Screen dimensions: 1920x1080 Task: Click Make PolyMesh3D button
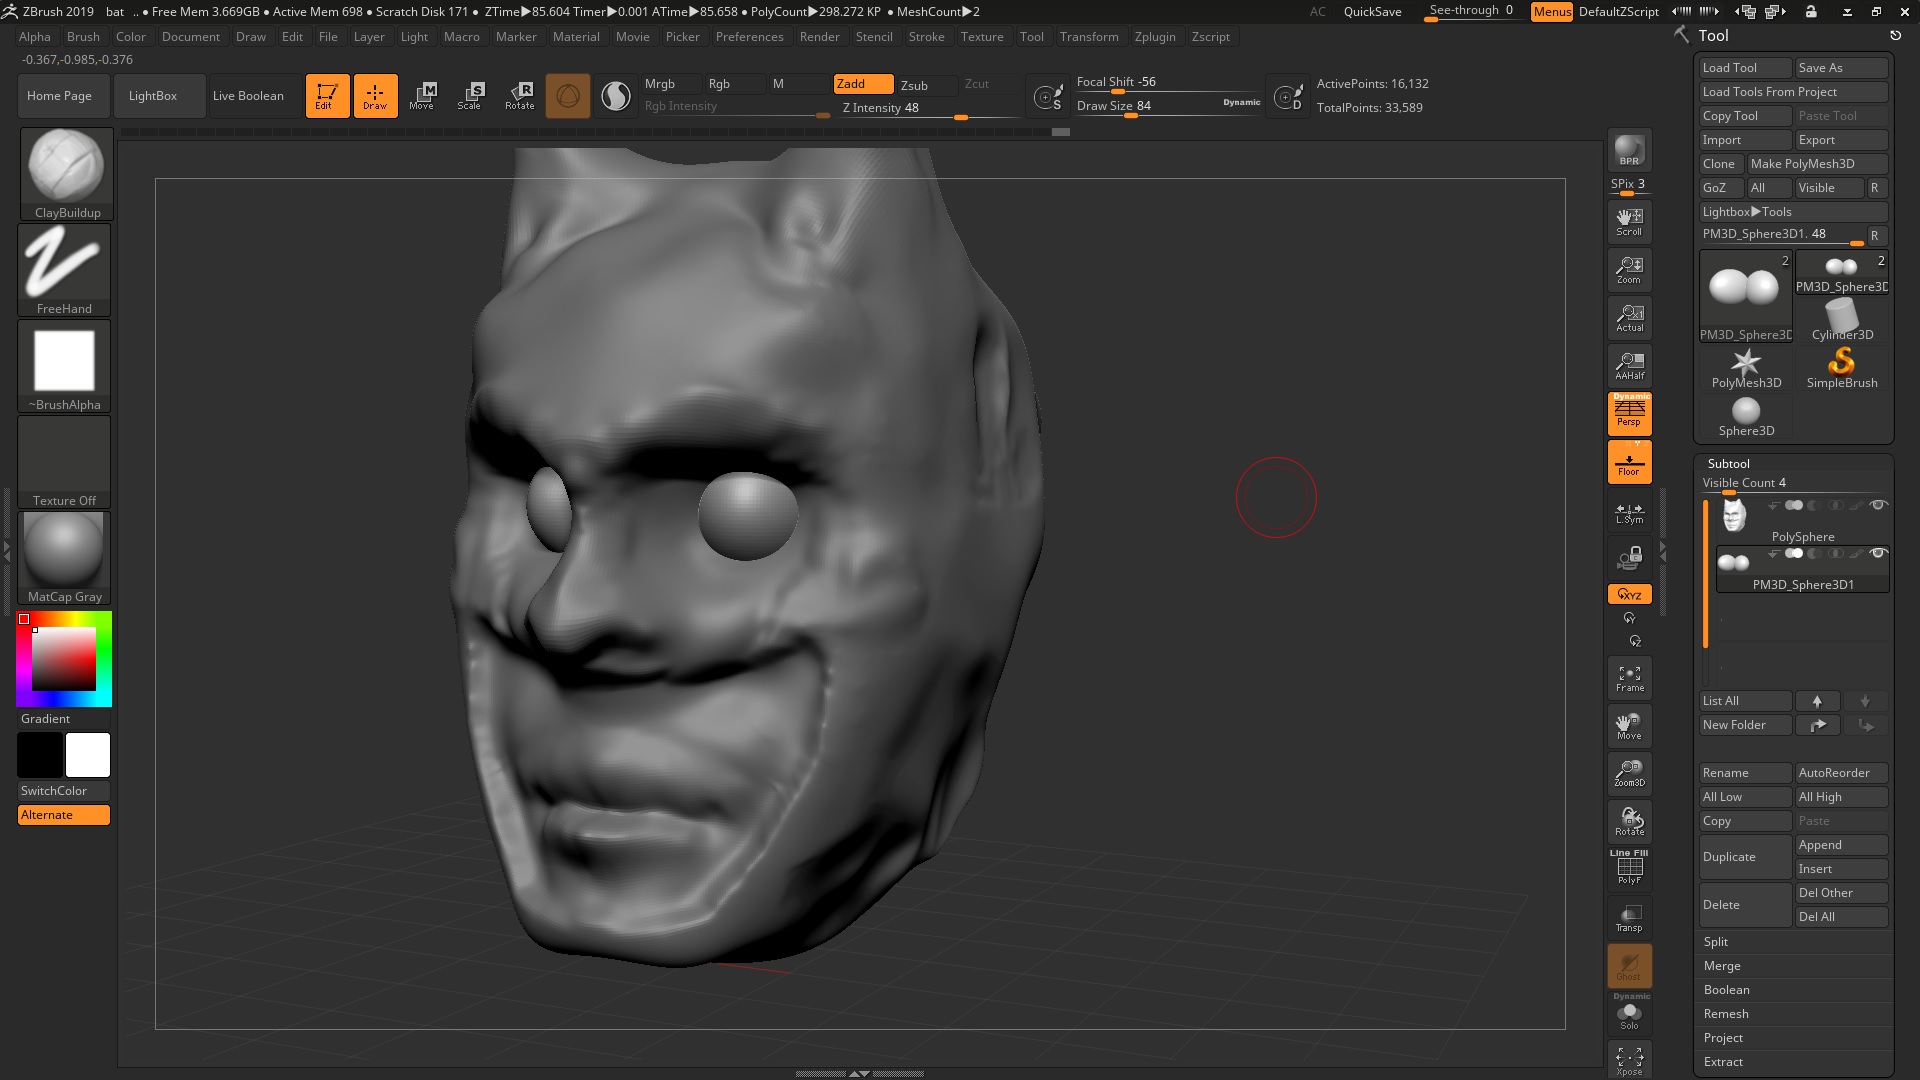[1816, 164]
